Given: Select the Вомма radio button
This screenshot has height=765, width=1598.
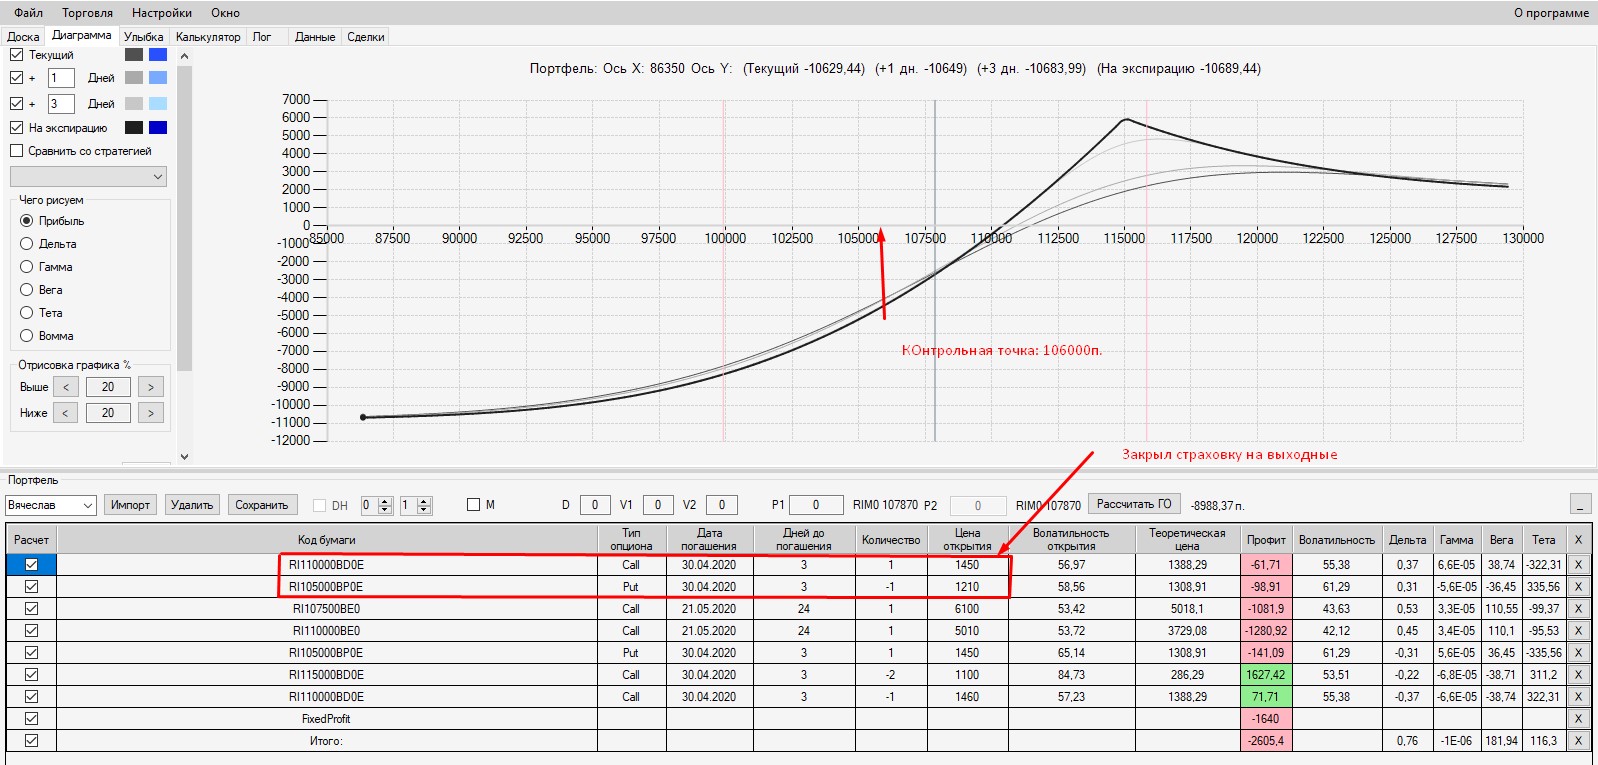Looking at the screenshot, I should [27, 336].
